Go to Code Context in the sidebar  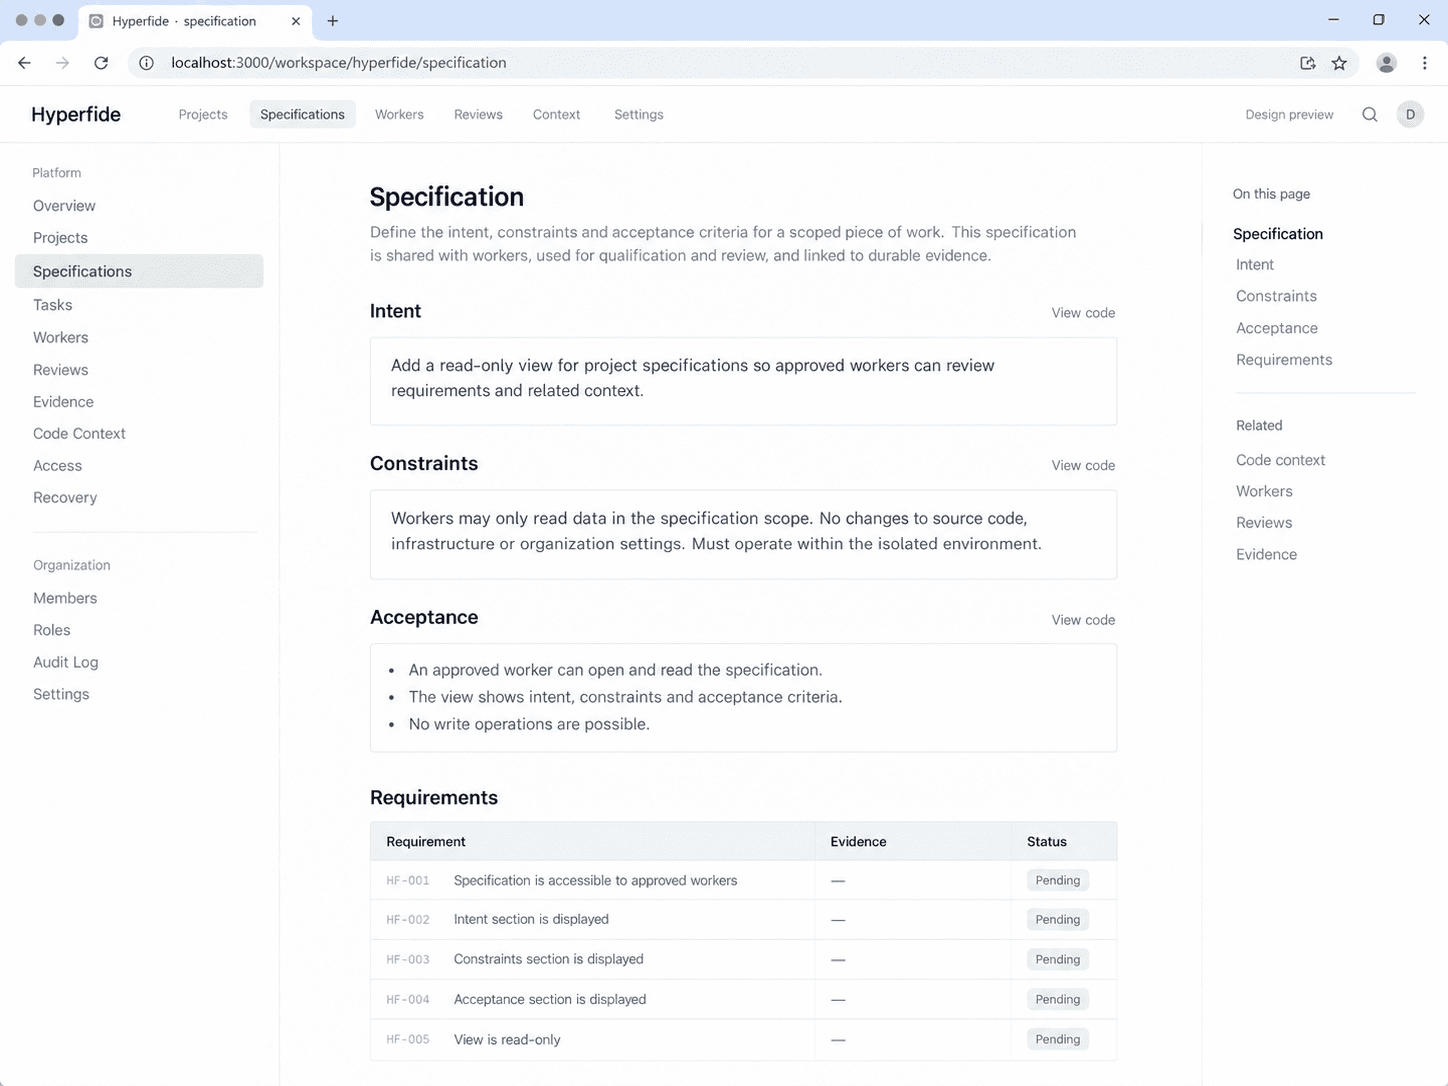click(79, 434)
